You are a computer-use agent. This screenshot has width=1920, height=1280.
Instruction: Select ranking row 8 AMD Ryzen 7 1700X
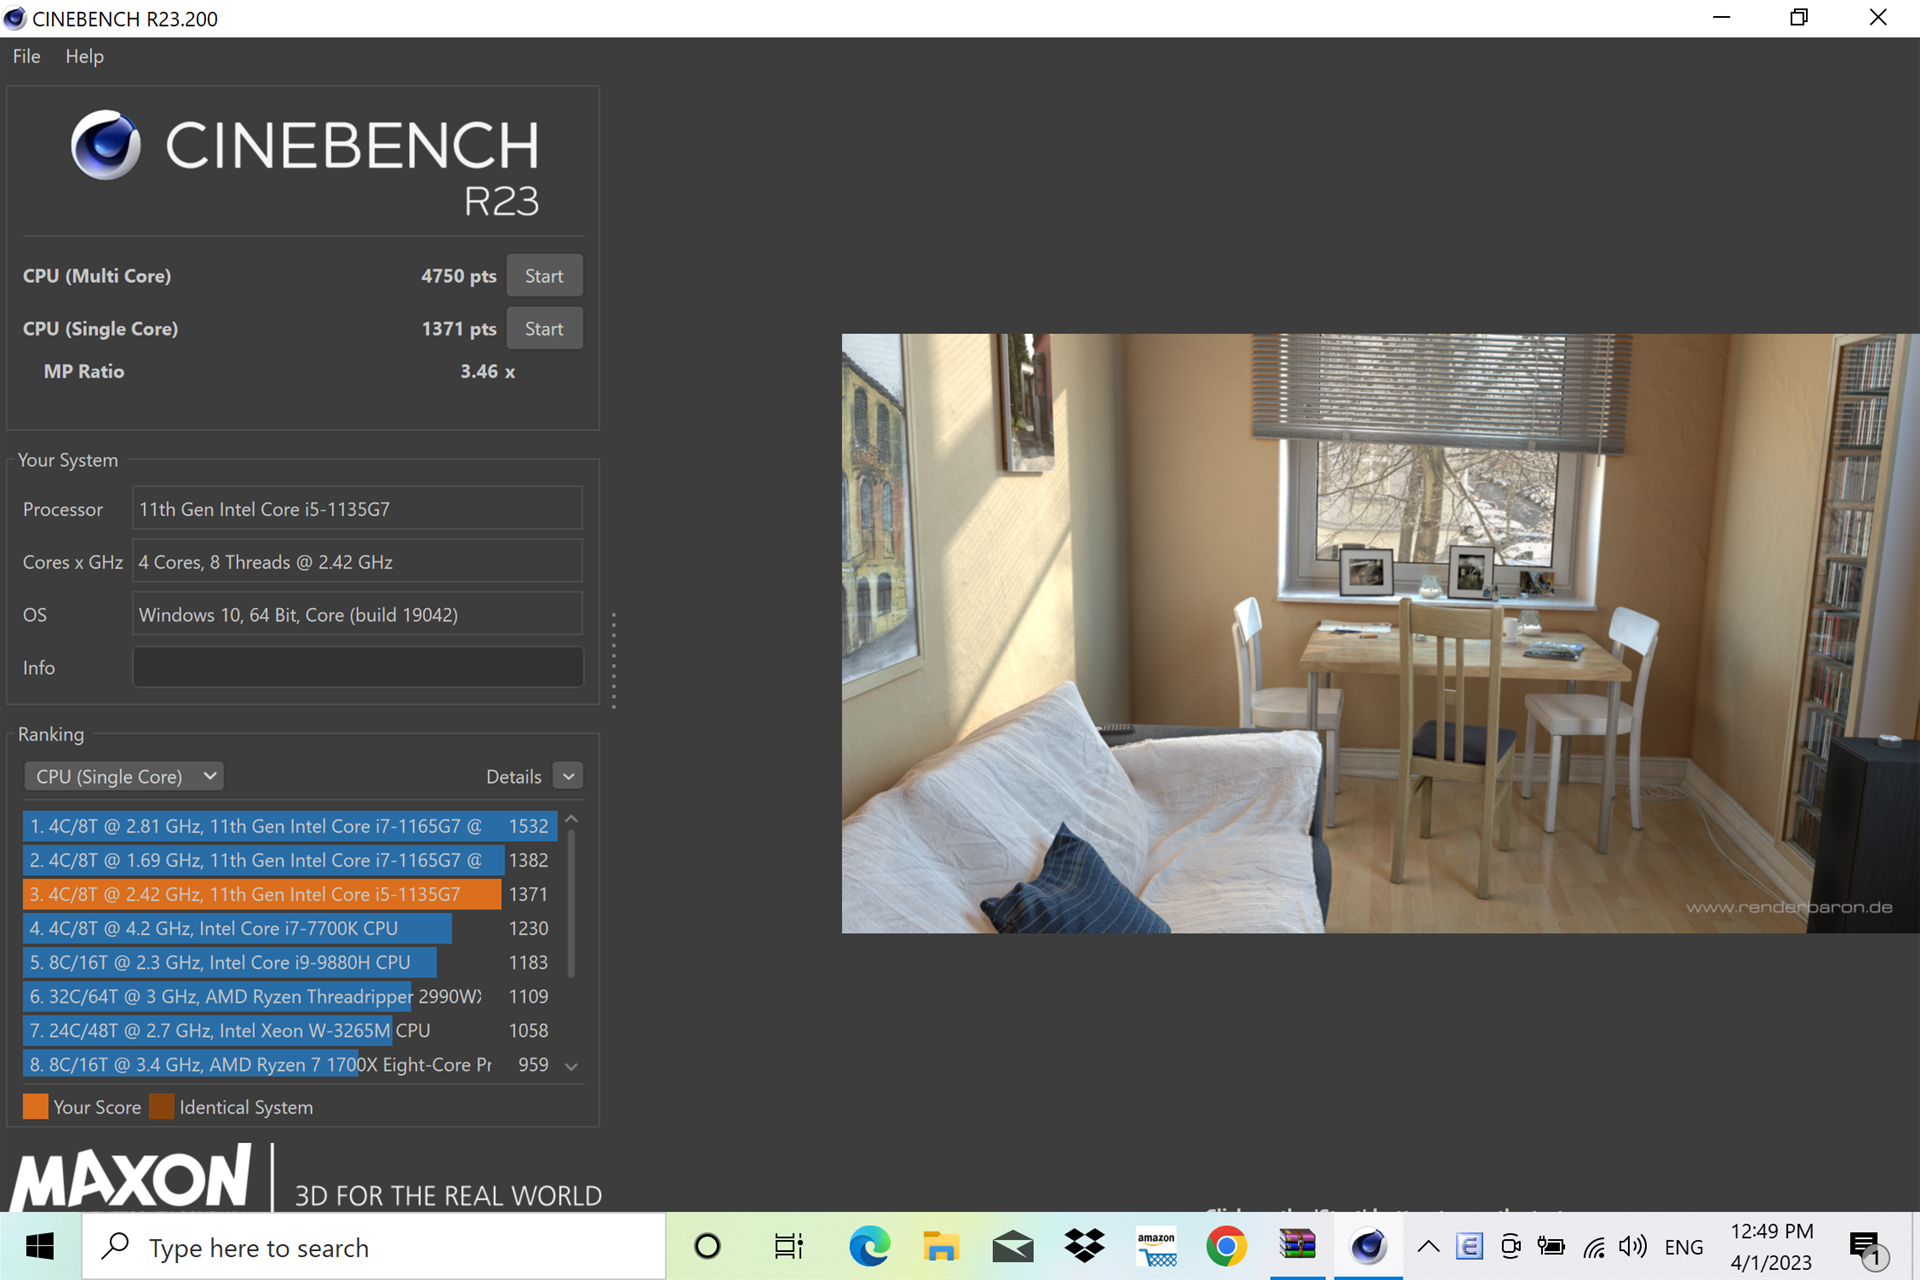click(x=290, y=1065)
